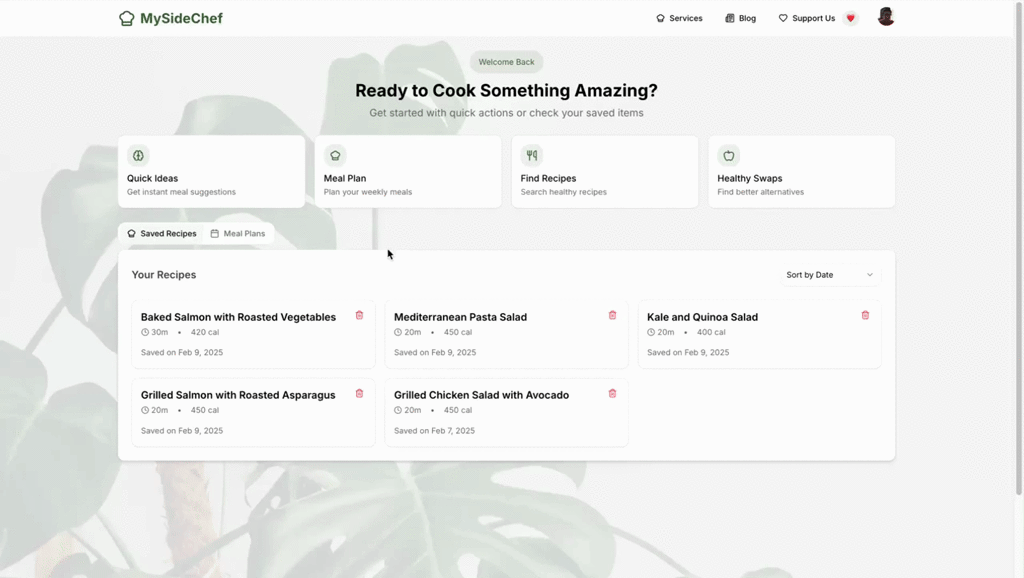Click the Blog newspaper icon
The height and width of the screenshot is (578, 1024).
point(729,18)
